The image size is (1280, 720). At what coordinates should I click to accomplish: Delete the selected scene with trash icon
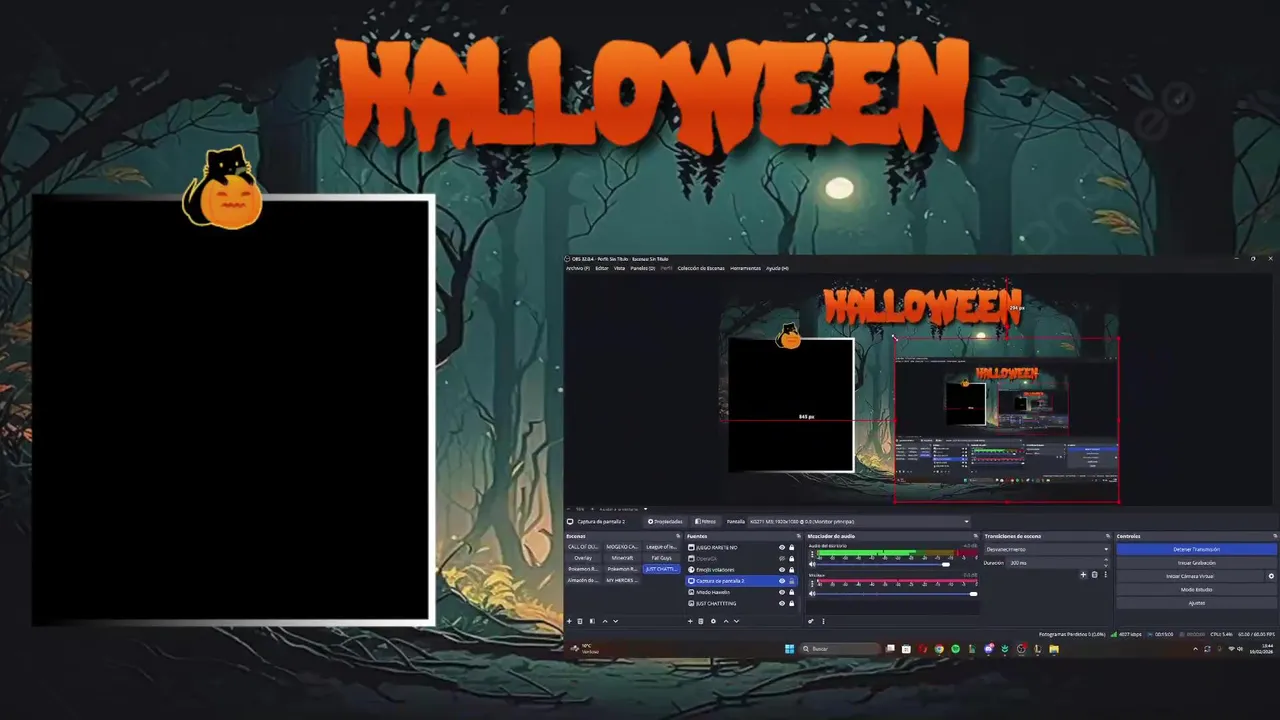coord(580,621)
